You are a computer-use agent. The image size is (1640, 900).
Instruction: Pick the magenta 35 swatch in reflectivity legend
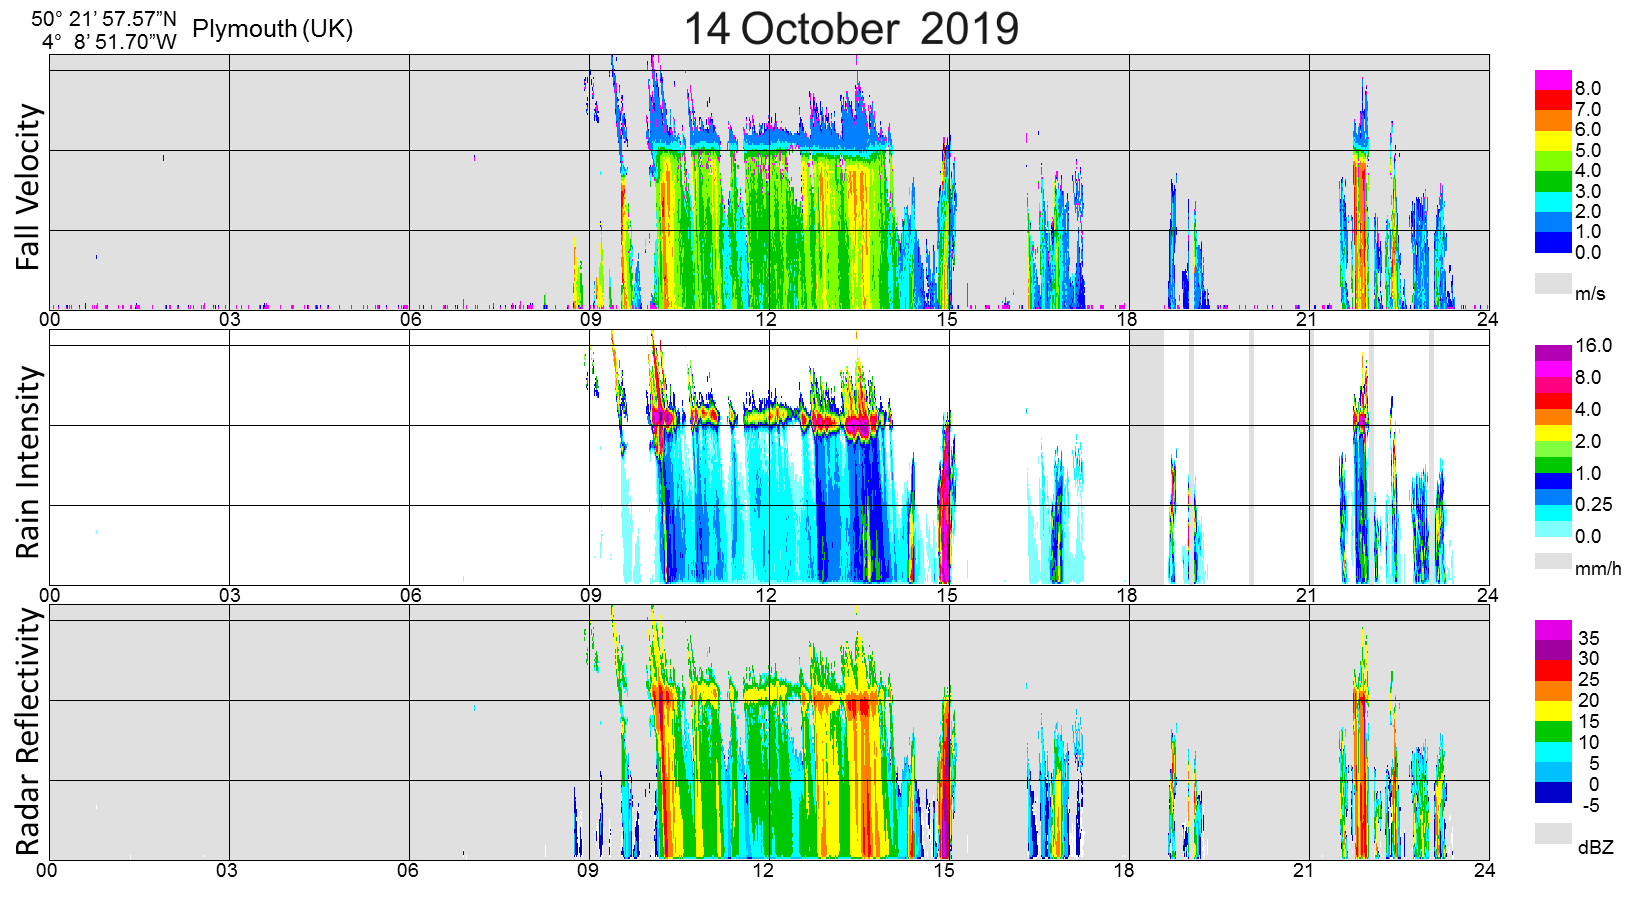pyautogui.click(x=1553, y=630)
